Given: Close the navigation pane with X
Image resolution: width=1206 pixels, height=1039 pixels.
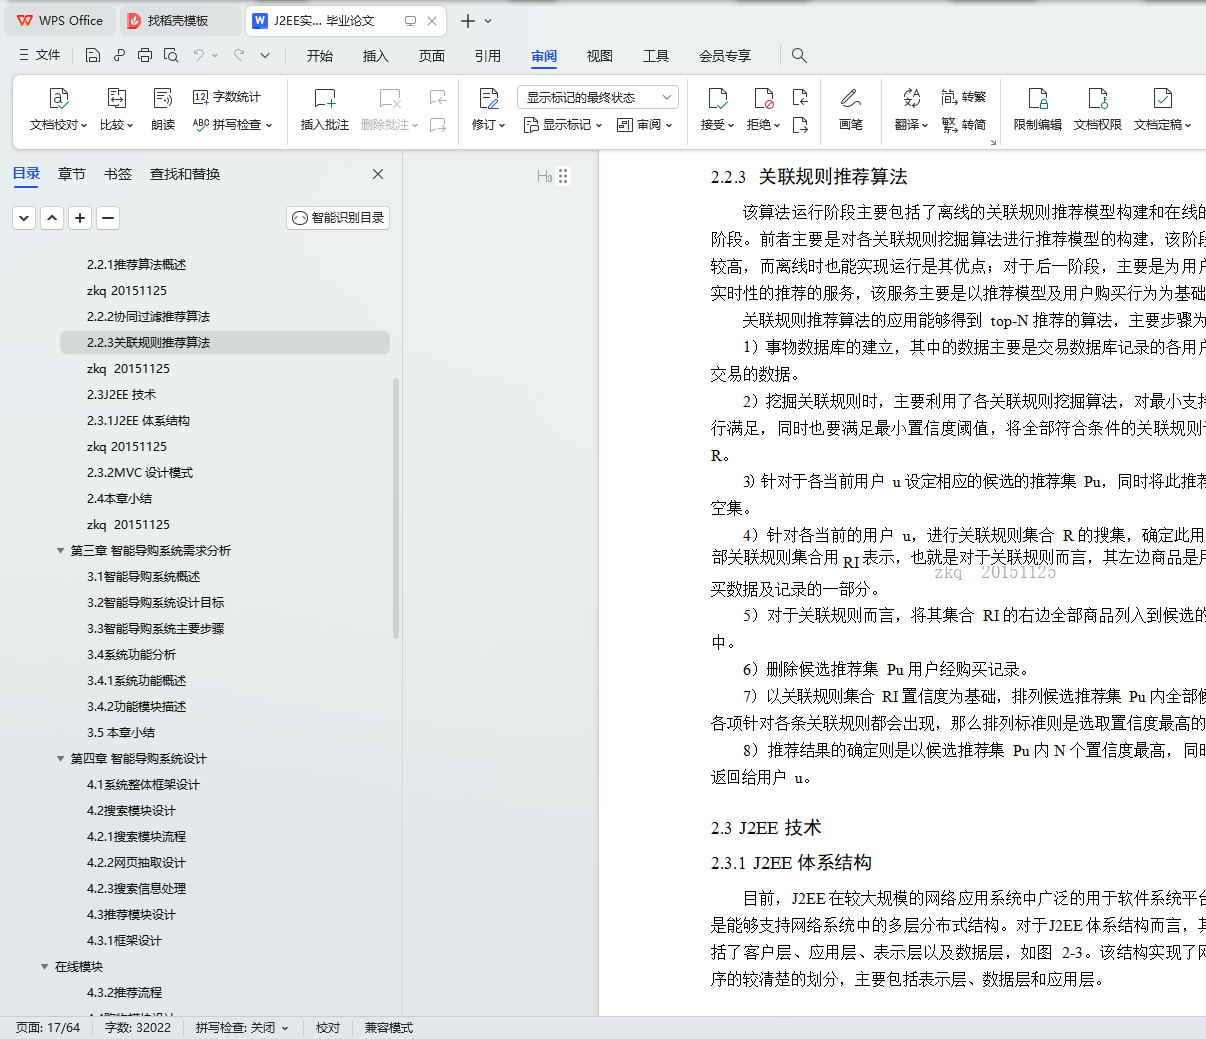Looking at the screenshot, I should [378, 174].
